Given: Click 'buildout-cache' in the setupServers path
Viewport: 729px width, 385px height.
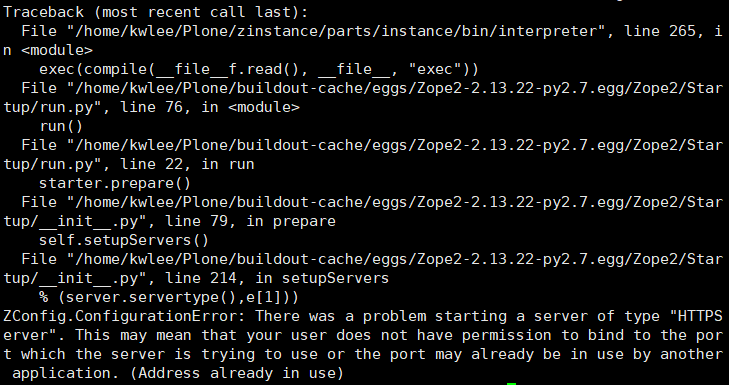Looking at the screenshot, I should pyautogui.click(x=299, y=259).
